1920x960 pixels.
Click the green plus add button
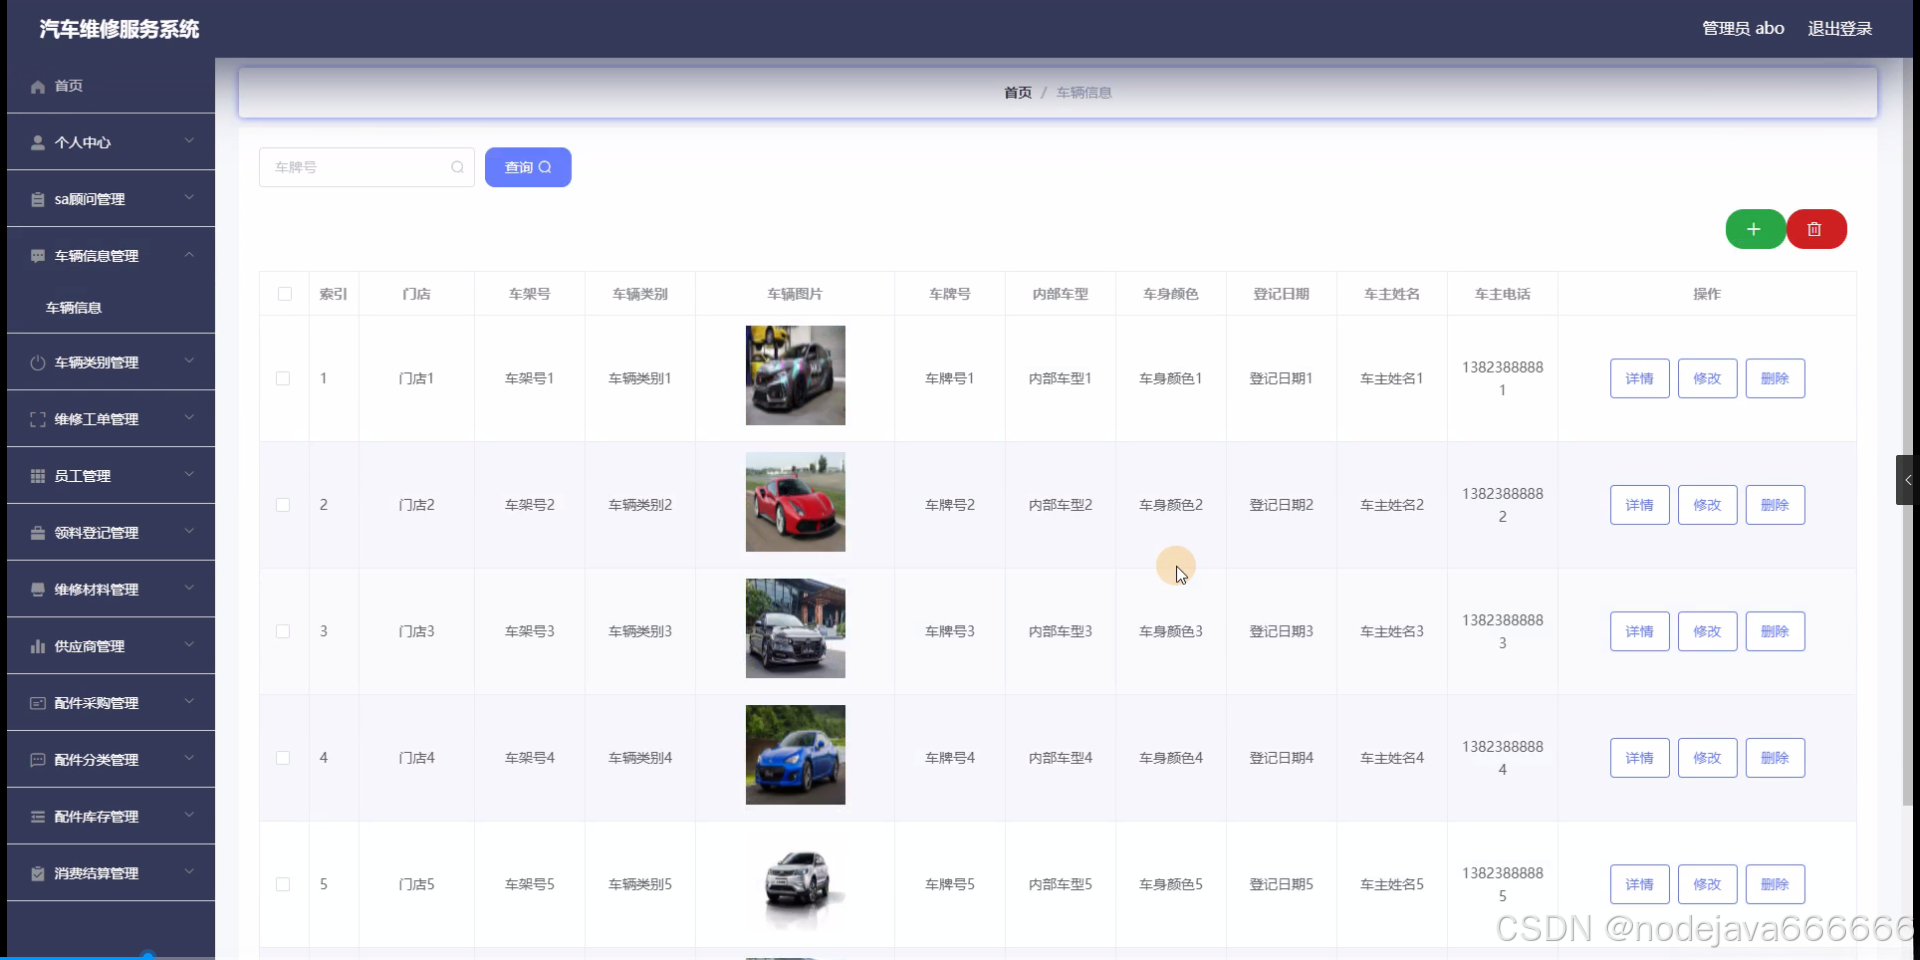(1755, 229)
